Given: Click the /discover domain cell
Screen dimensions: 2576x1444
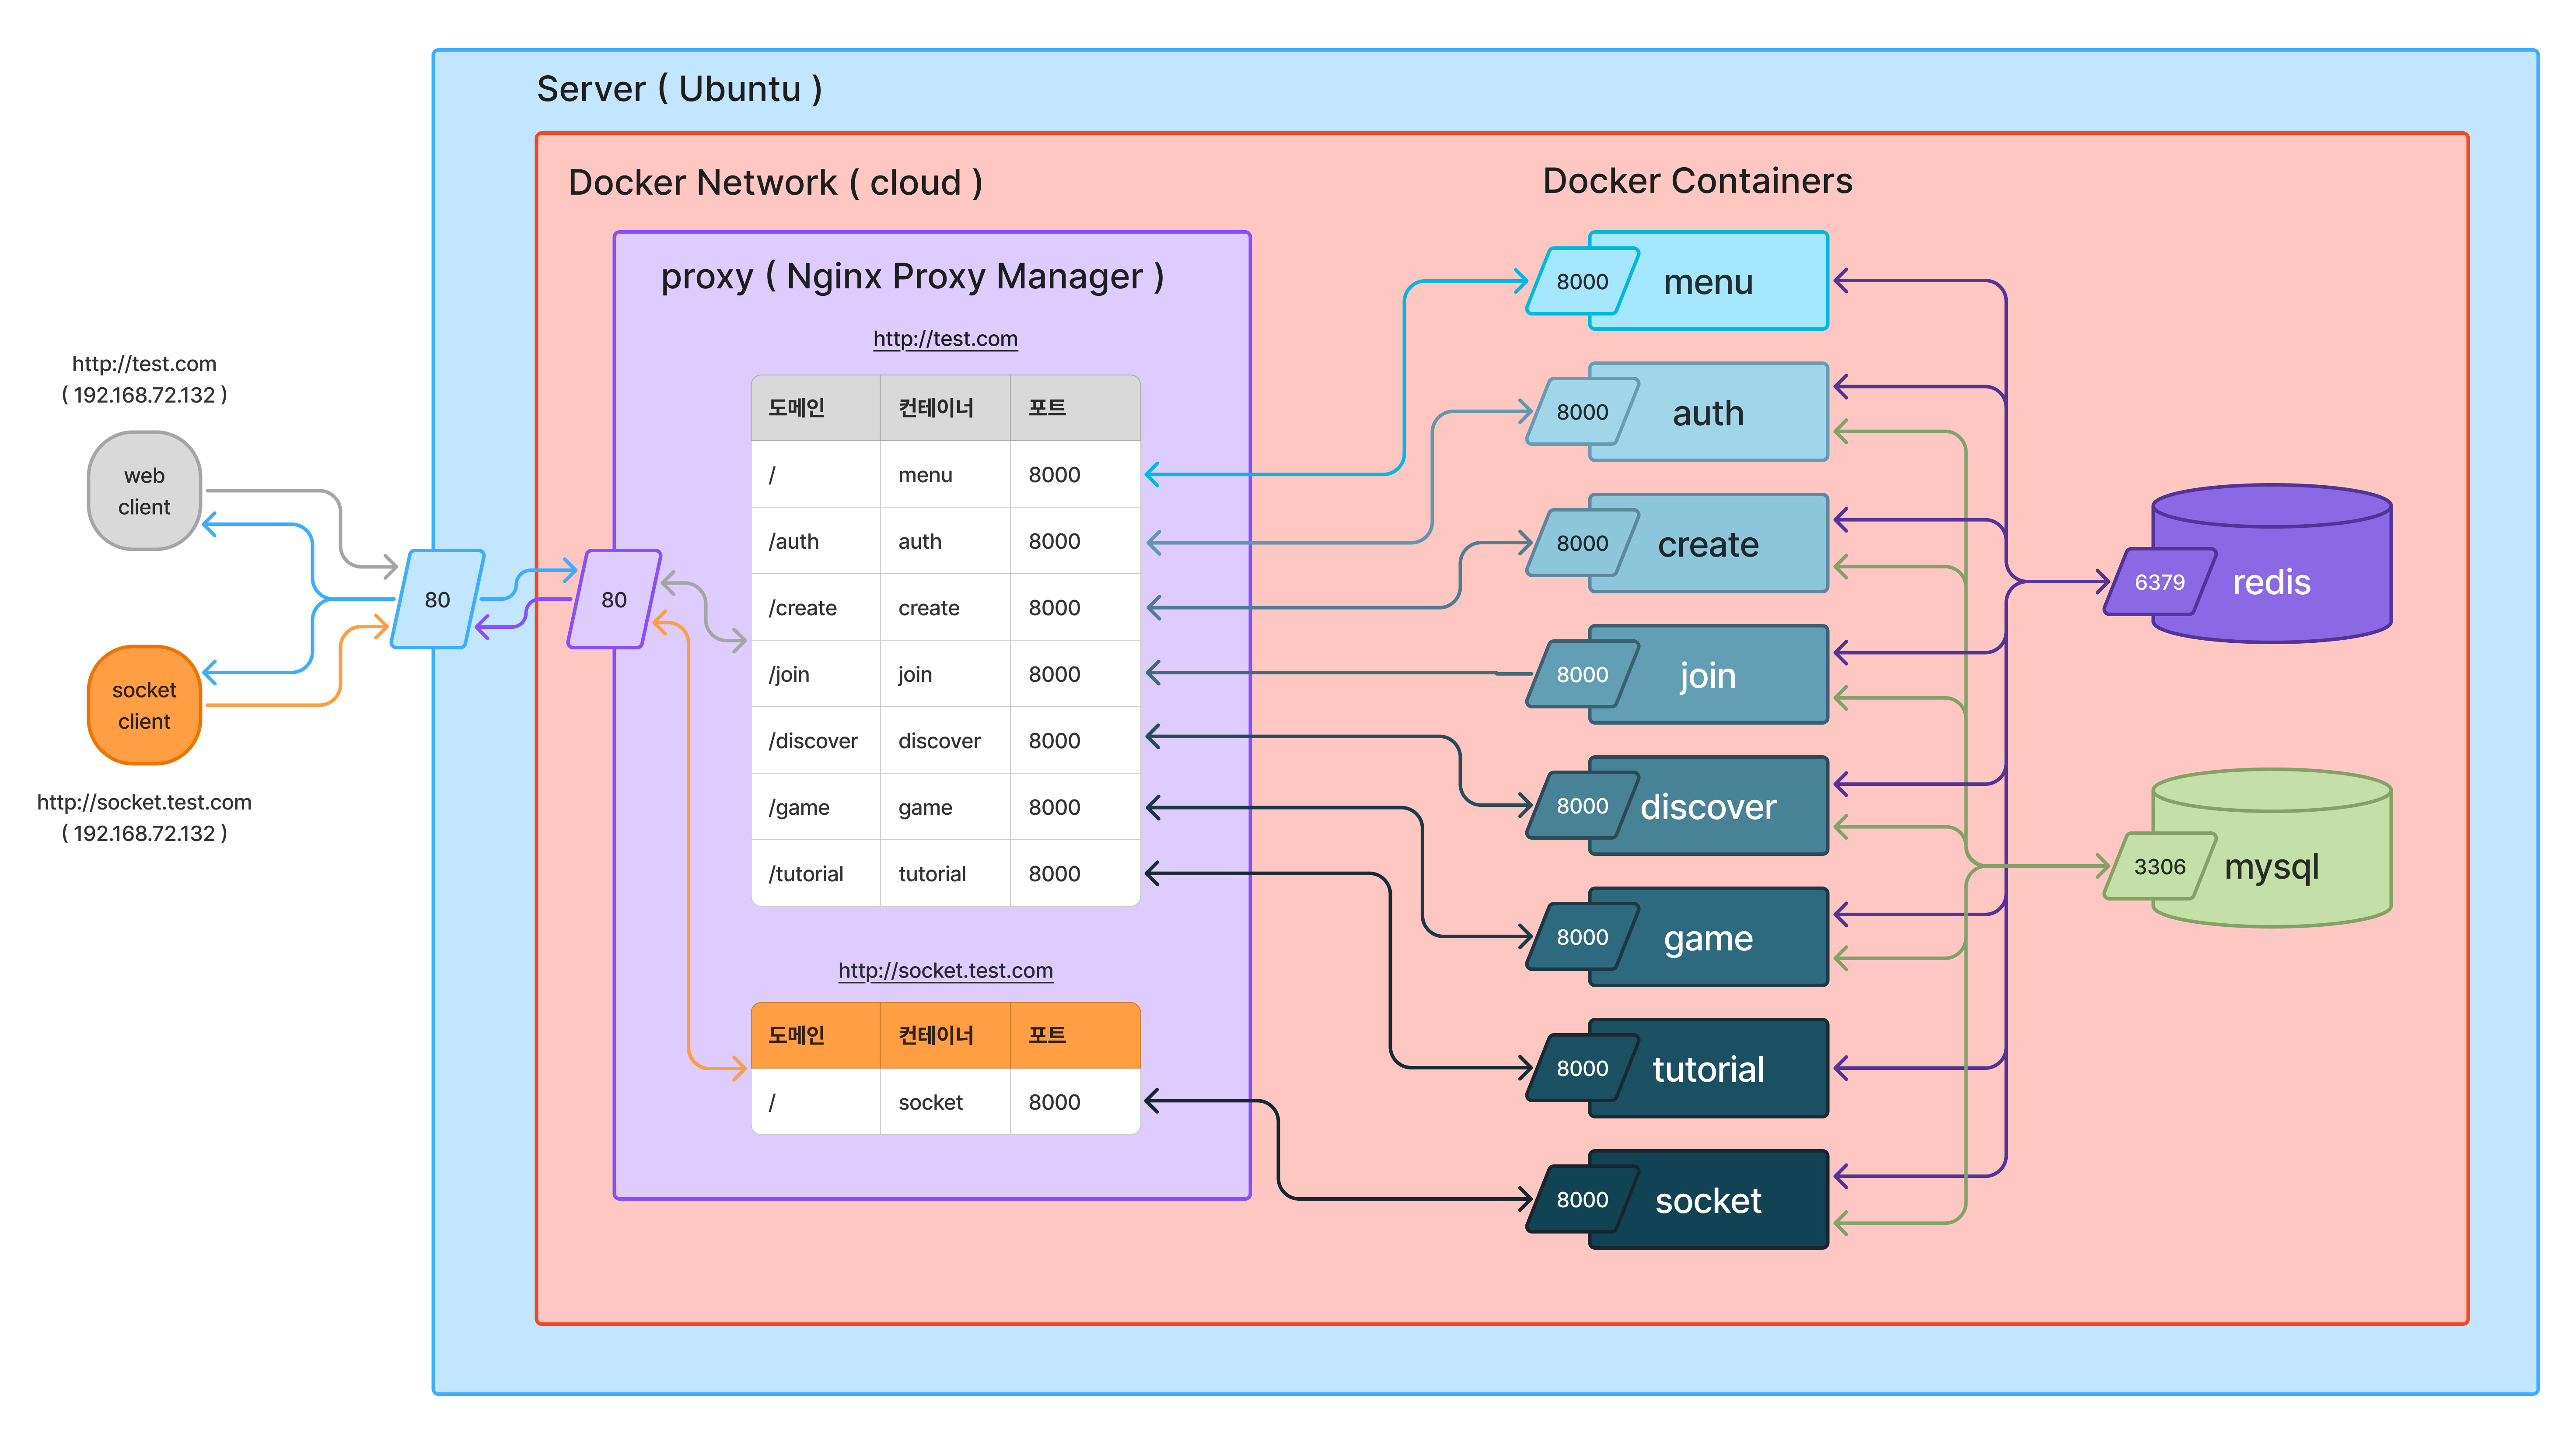Looking at the screenshot, I should [816, 740].
